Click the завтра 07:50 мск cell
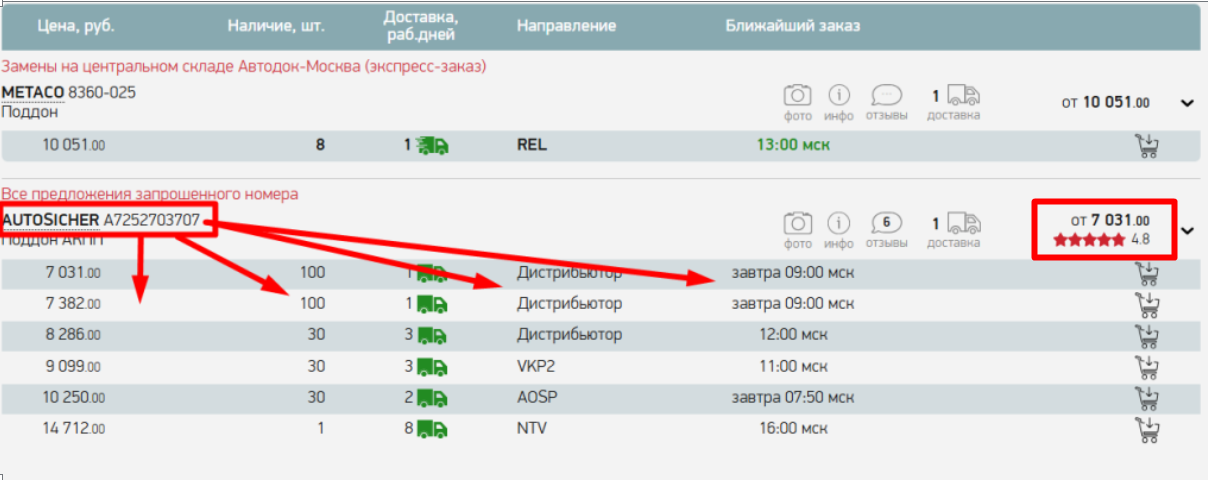Screen dimensions: 1208x480 [x=793, y=397]
